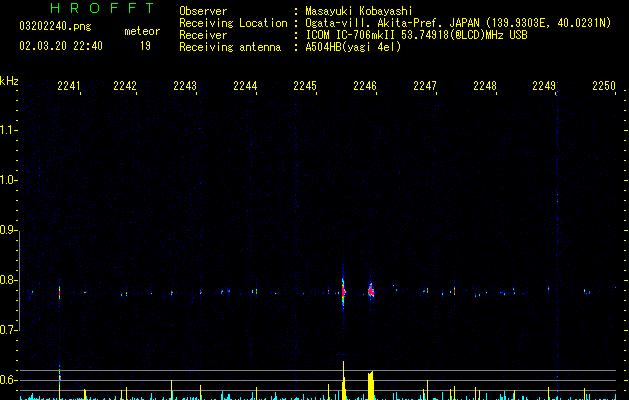Click the Receiving Location label
The width and height of the screenshot is (629, 400).
[x=233, y=23]
